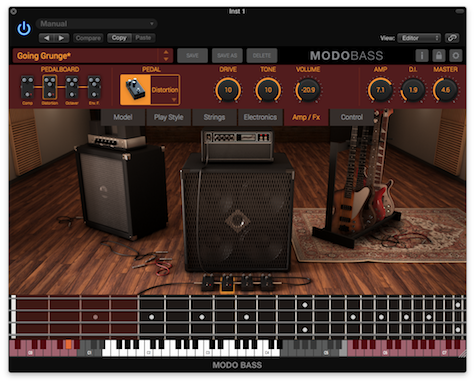Switch to the Play Style tab
Viewport: 475px width, 383px height.
[168, 117]
